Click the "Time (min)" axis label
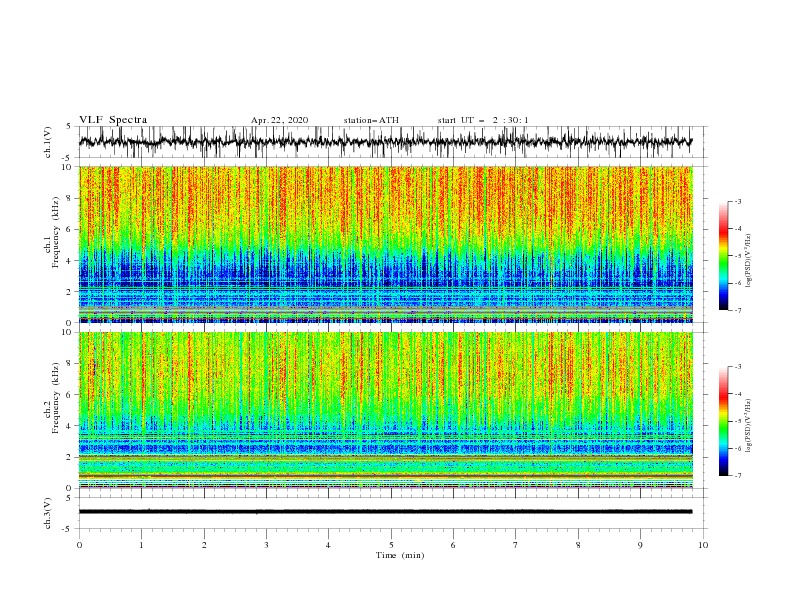This screenshot has width=792, height=612. [400, 555]
